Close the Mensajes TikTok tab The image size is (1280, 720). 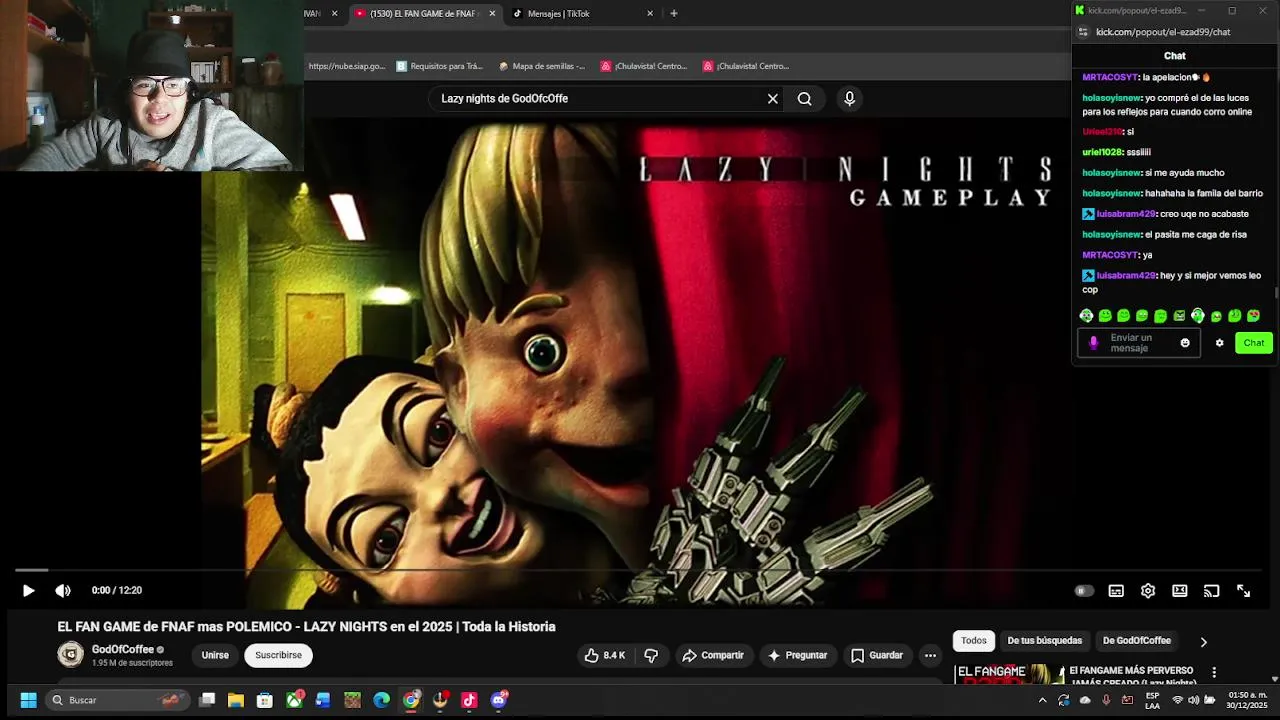[650, 14]
